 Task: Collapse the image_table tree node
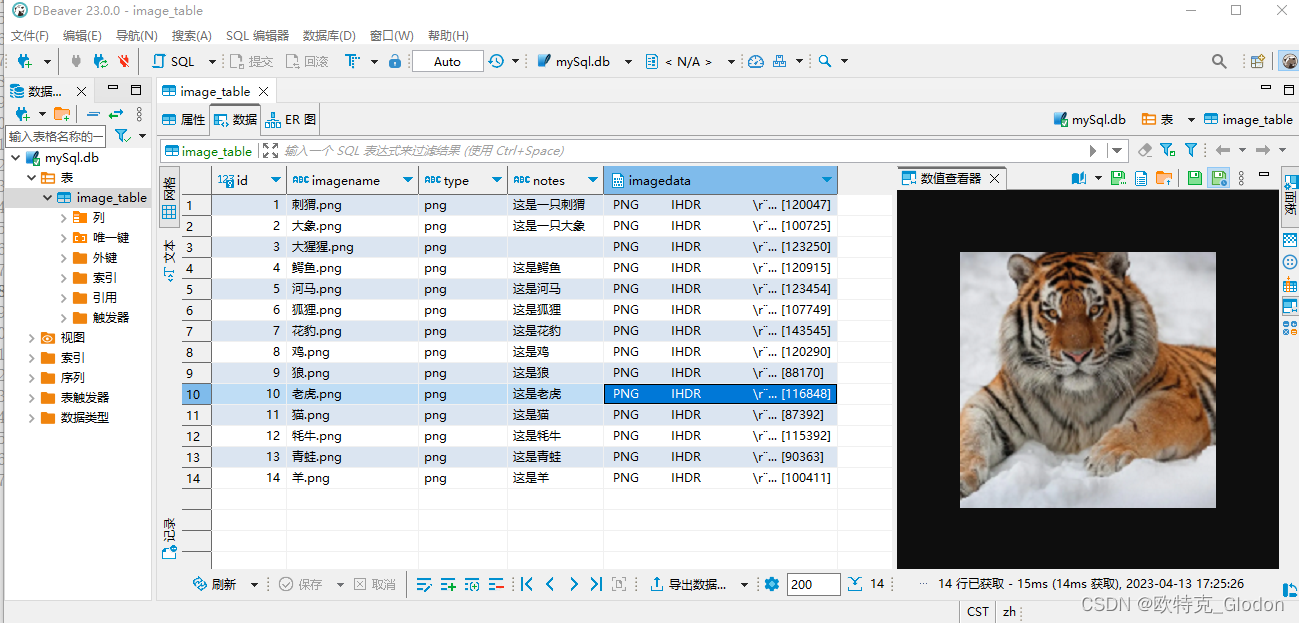(x=47, y=197)
